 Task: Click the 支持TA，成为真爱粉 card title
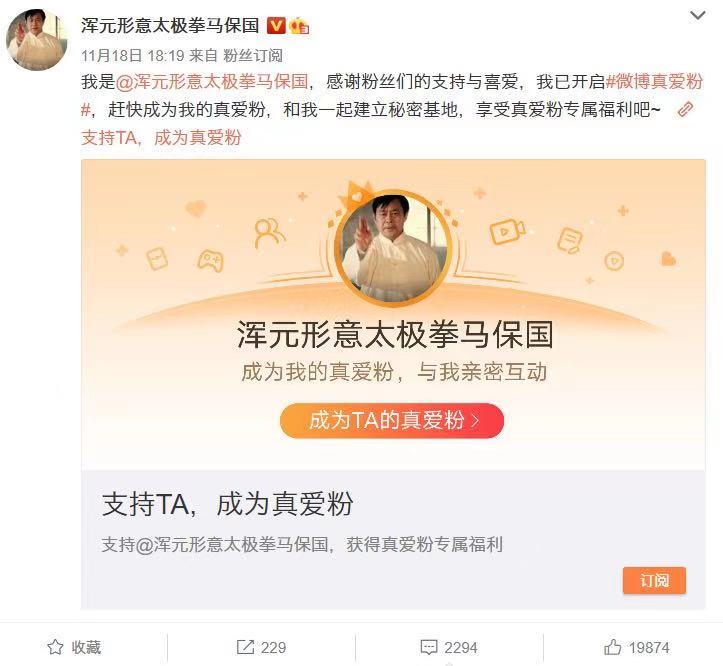[x=227, y=504]
